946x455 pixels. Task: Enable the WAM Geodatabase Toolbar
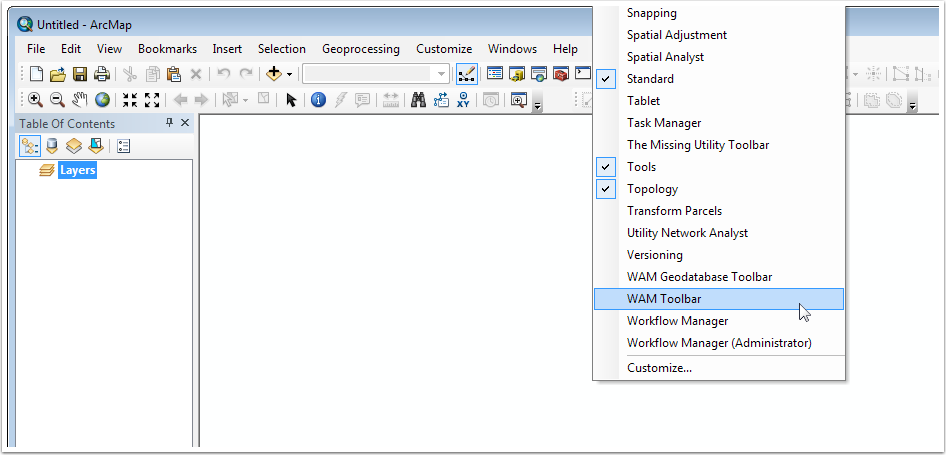pos(719,277)
